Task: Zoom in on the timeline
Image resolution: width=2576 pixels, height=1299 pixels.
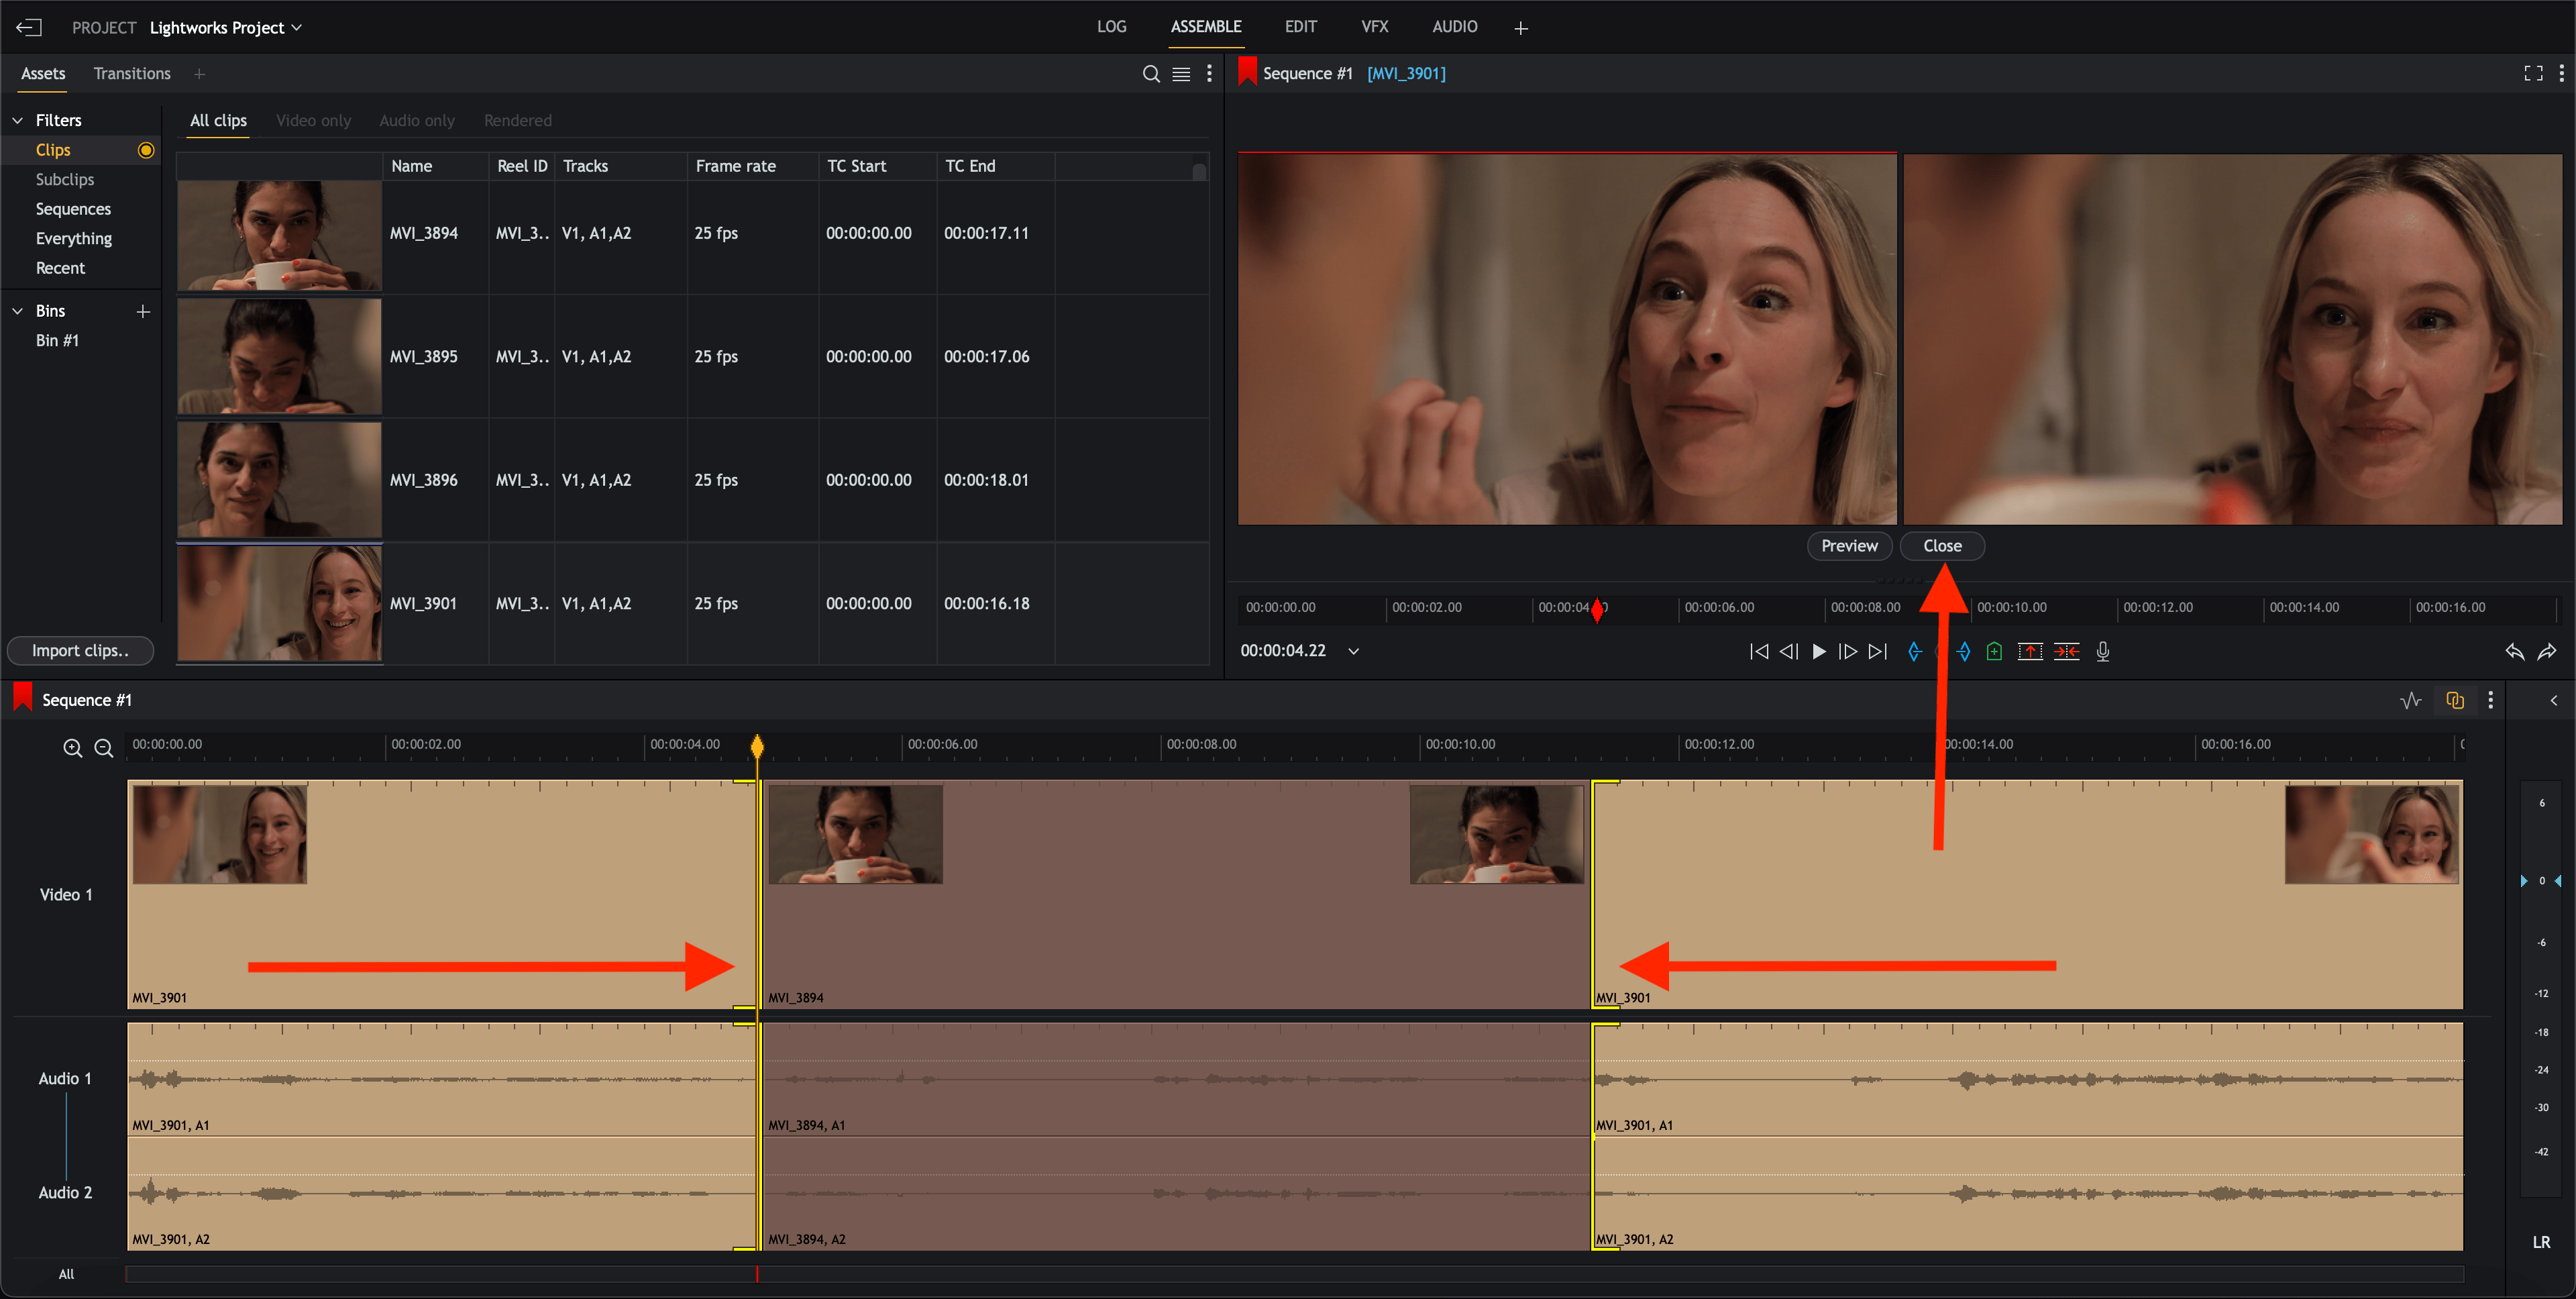Action: (72, 748)
